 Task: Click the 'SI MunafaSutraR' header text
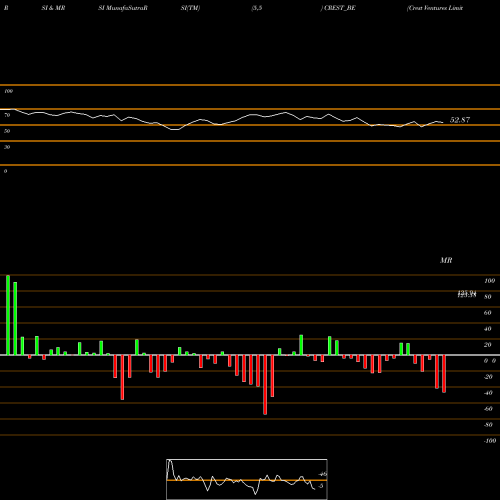[123, 8]
